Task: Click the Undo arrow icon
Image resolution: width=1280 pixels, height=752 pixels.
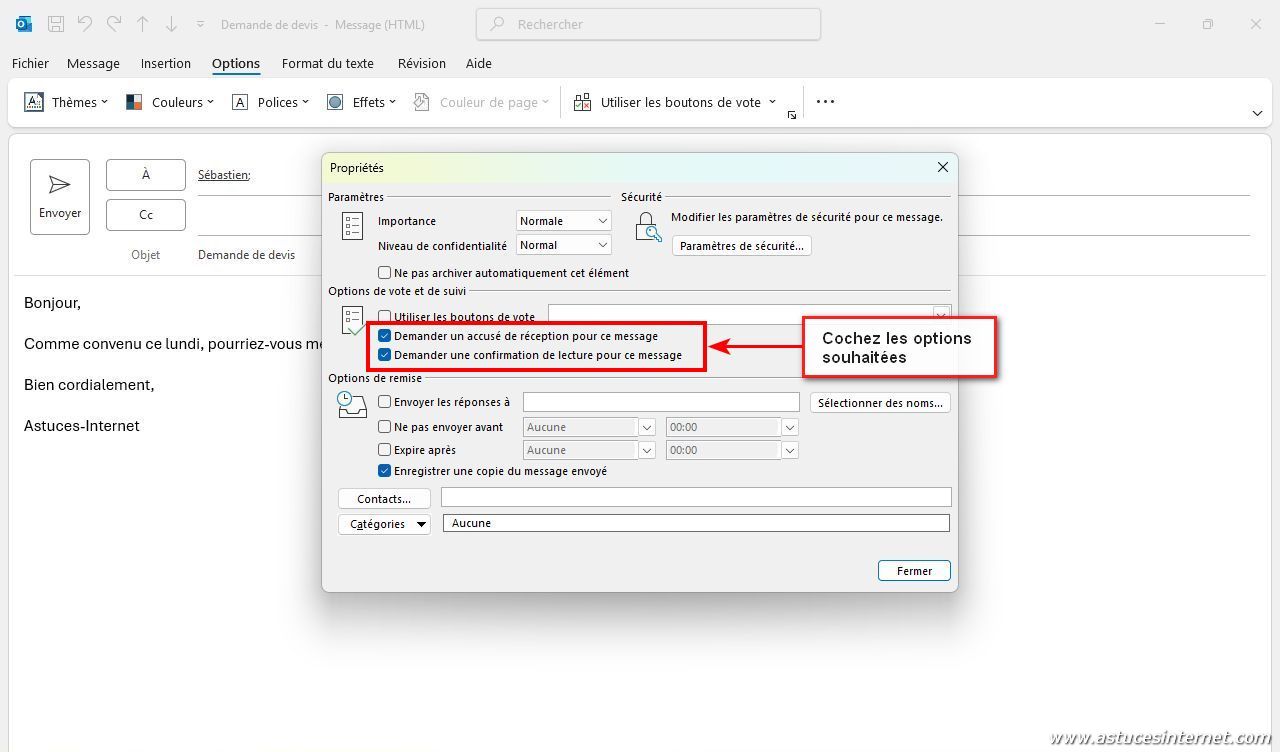Action: click(x=85, y=24)
